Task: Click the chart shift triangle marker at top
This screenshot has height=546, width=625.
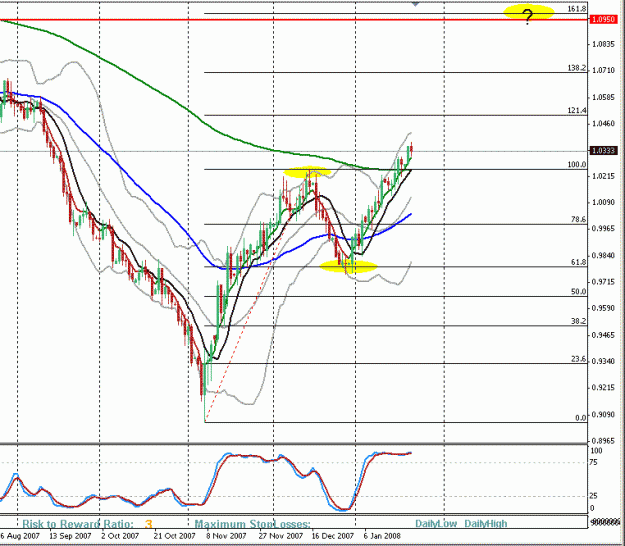Action: 415,4
